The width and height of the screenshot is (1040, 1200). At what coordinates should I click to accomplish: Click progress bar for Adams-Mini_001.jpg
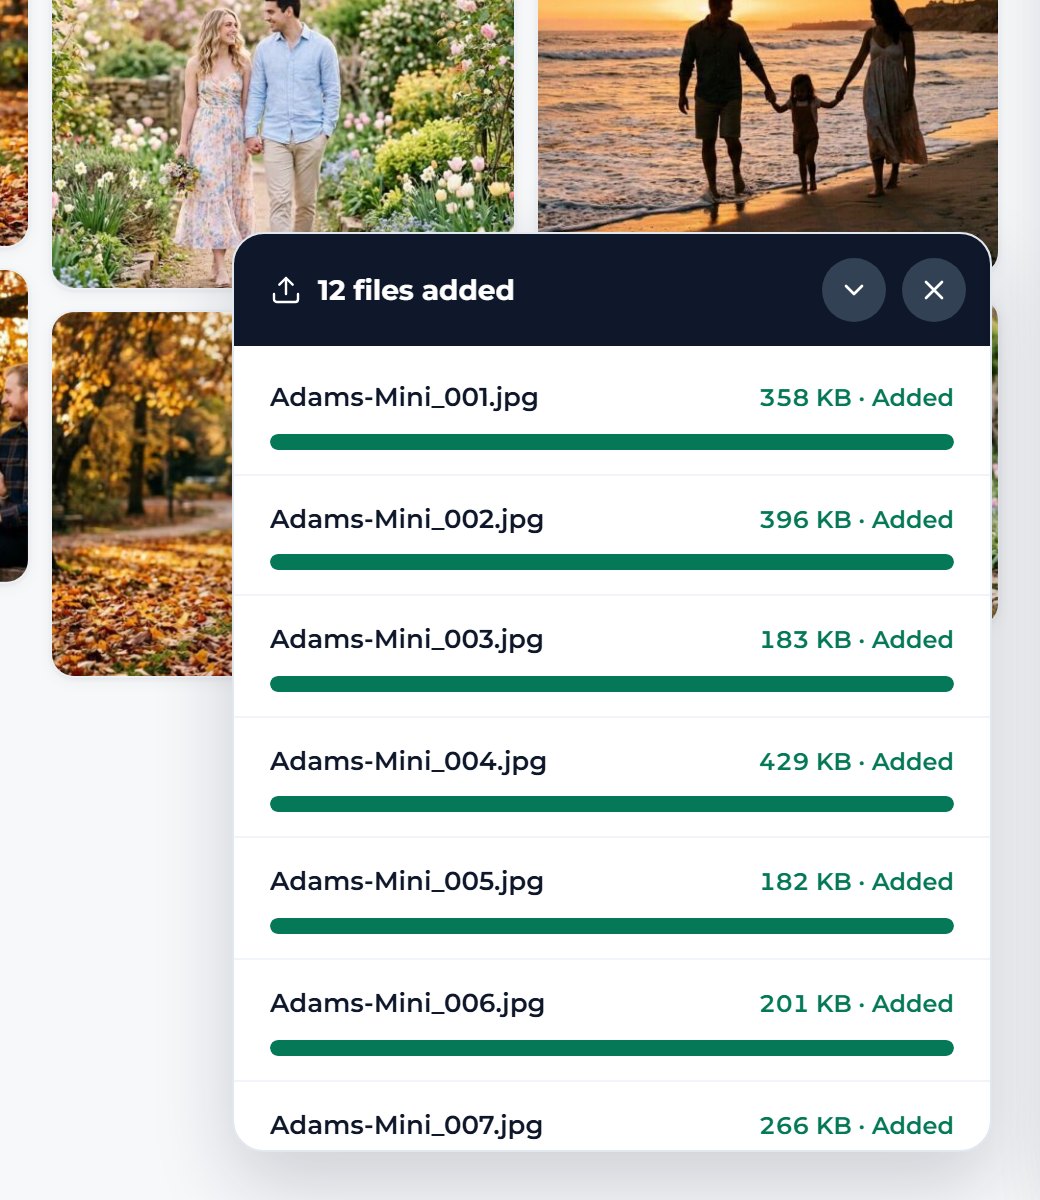coord(612,442)
